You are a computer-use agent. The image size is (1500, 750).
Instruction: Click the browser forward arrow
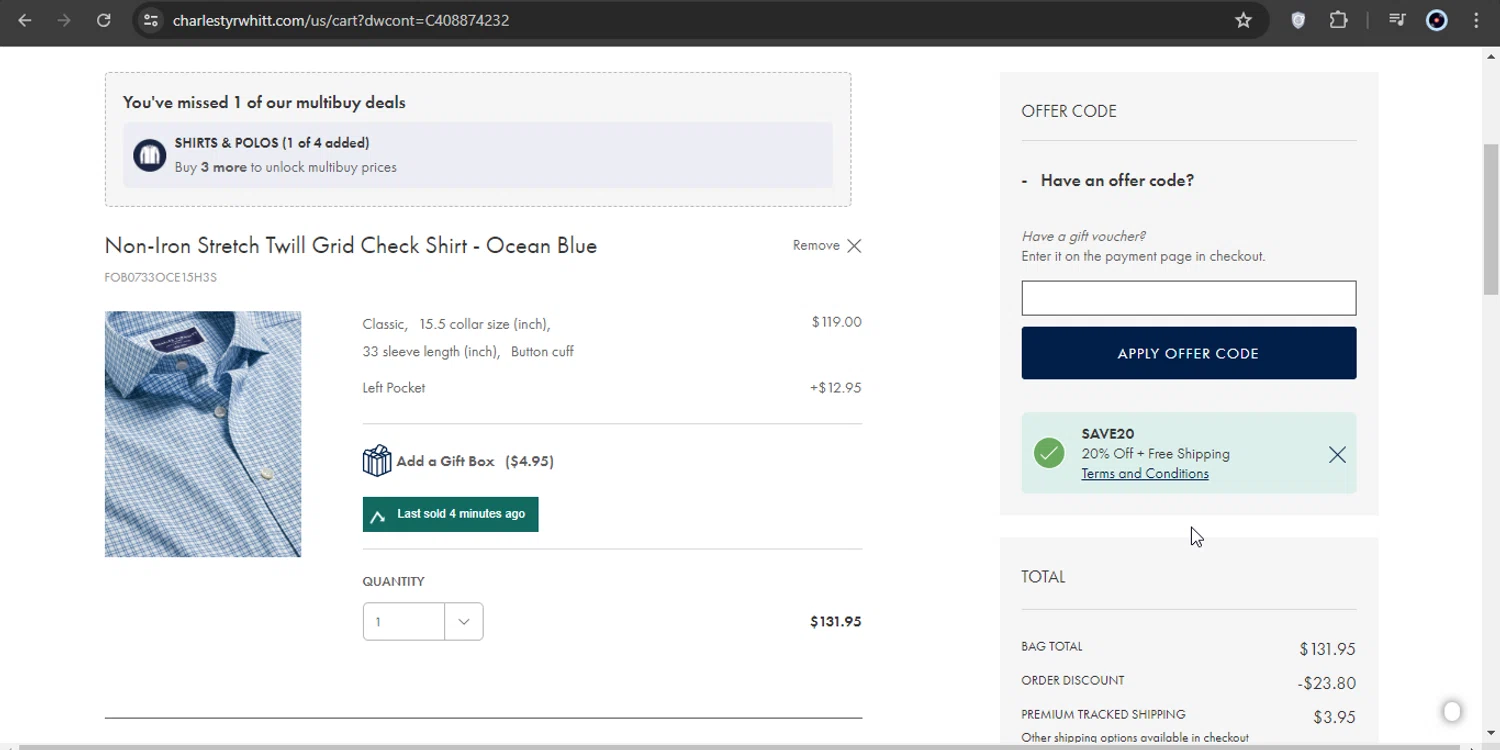click(x=64, y=20)
